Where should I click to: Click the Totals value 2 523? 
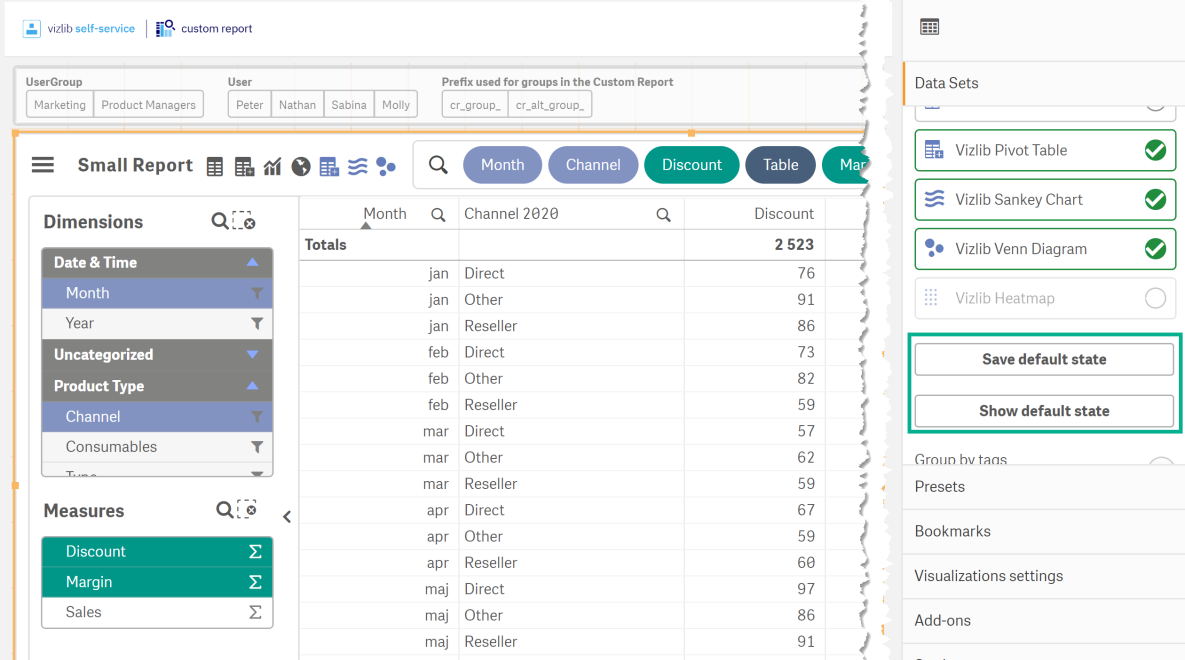794,245
